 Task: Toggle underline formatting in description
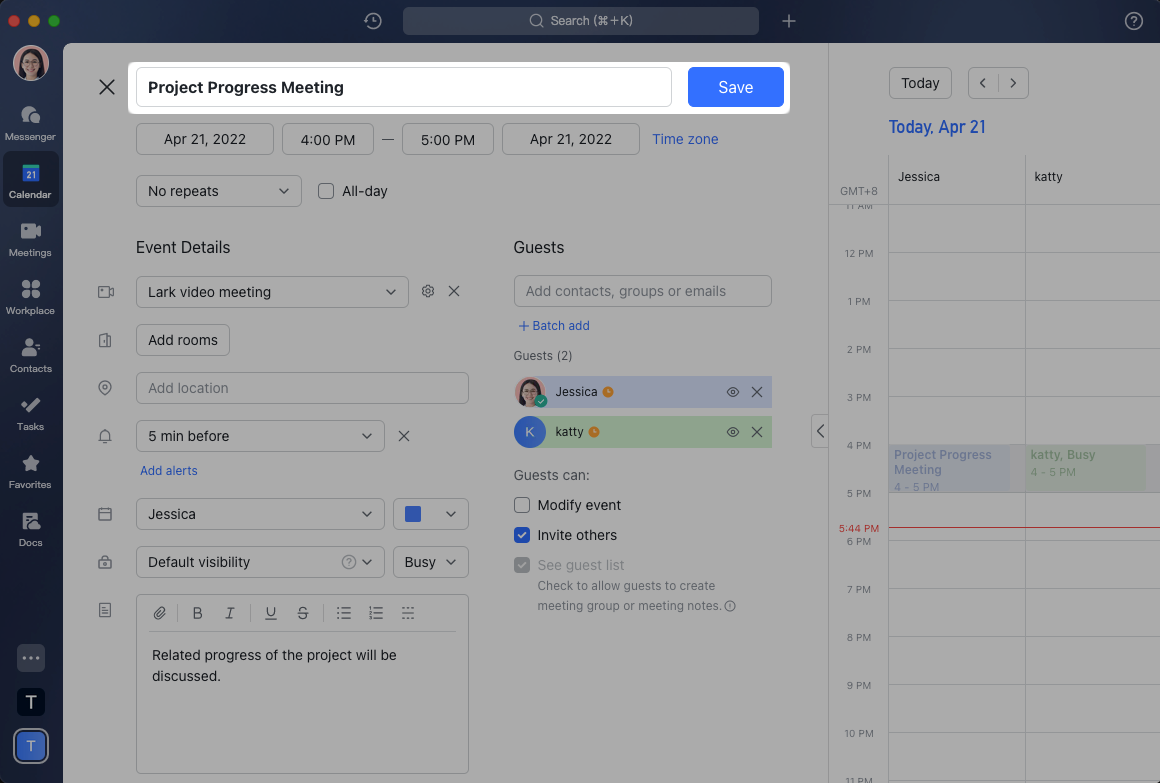[x=270, y=613]
